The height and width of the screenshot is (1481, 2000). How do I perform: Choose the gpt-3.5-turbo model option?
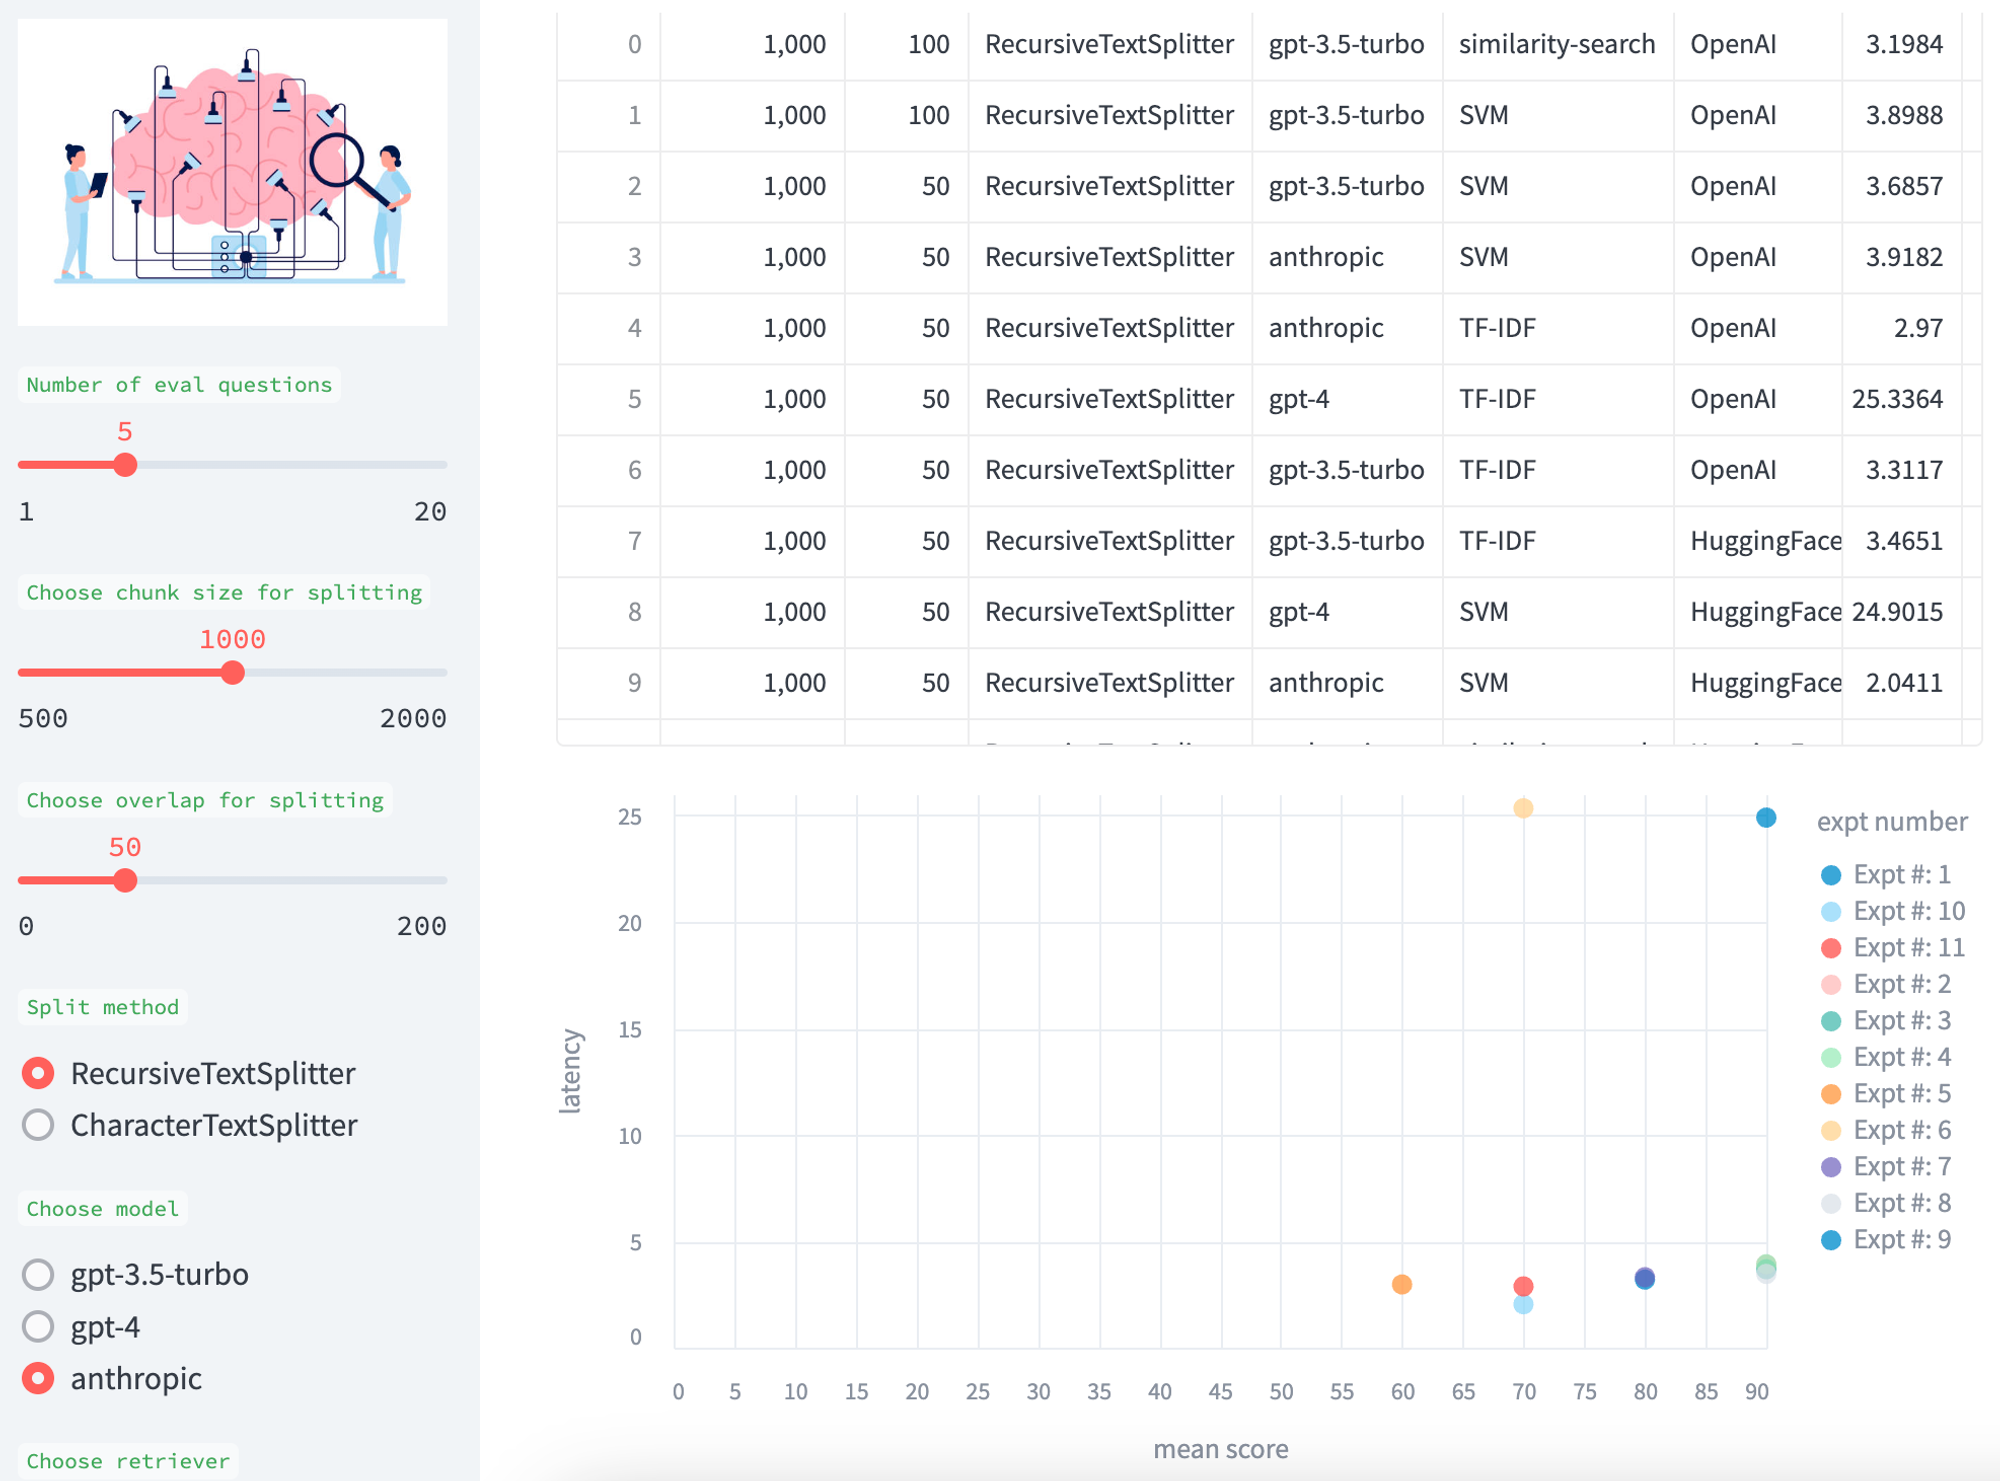(38, 1274)
